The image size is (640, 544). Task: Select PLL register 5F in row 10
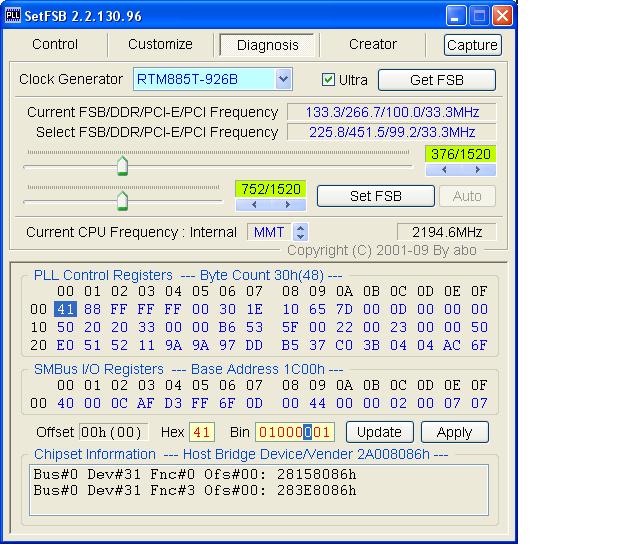point(290,327)
